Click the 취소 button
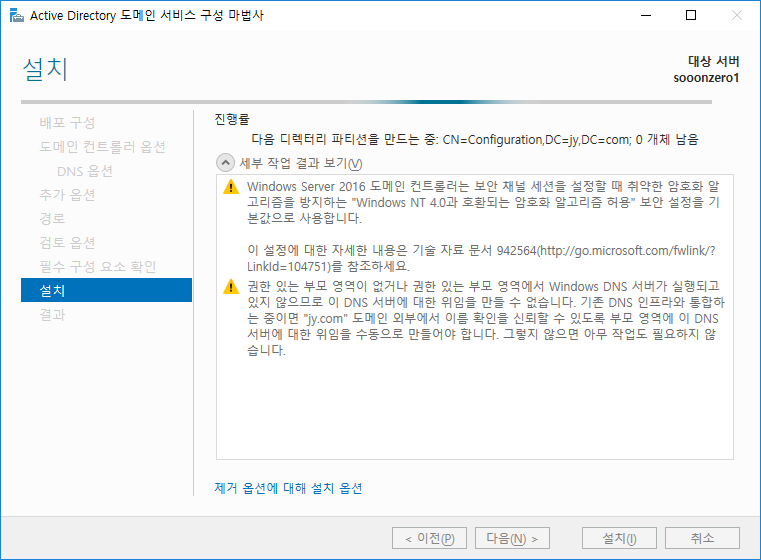This screenshot has height=560, width=761. click(x=702, y=538)
